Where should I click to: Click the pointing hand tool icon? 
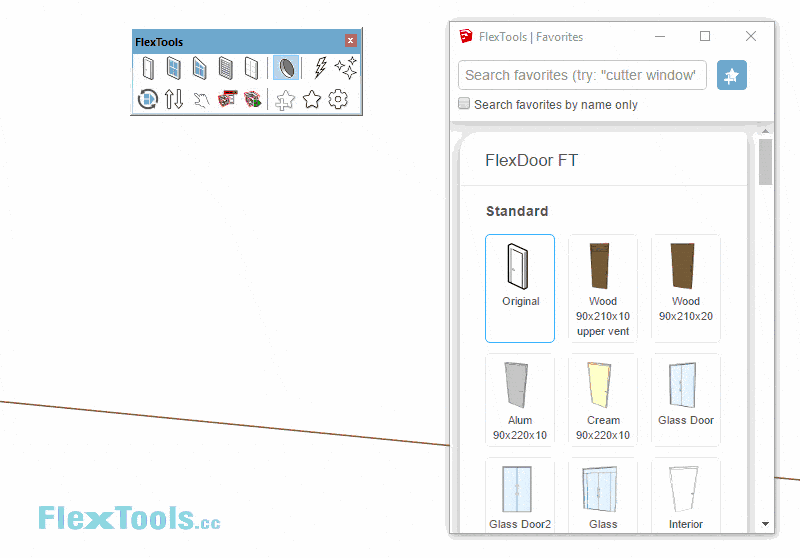(x=202, y=99)
